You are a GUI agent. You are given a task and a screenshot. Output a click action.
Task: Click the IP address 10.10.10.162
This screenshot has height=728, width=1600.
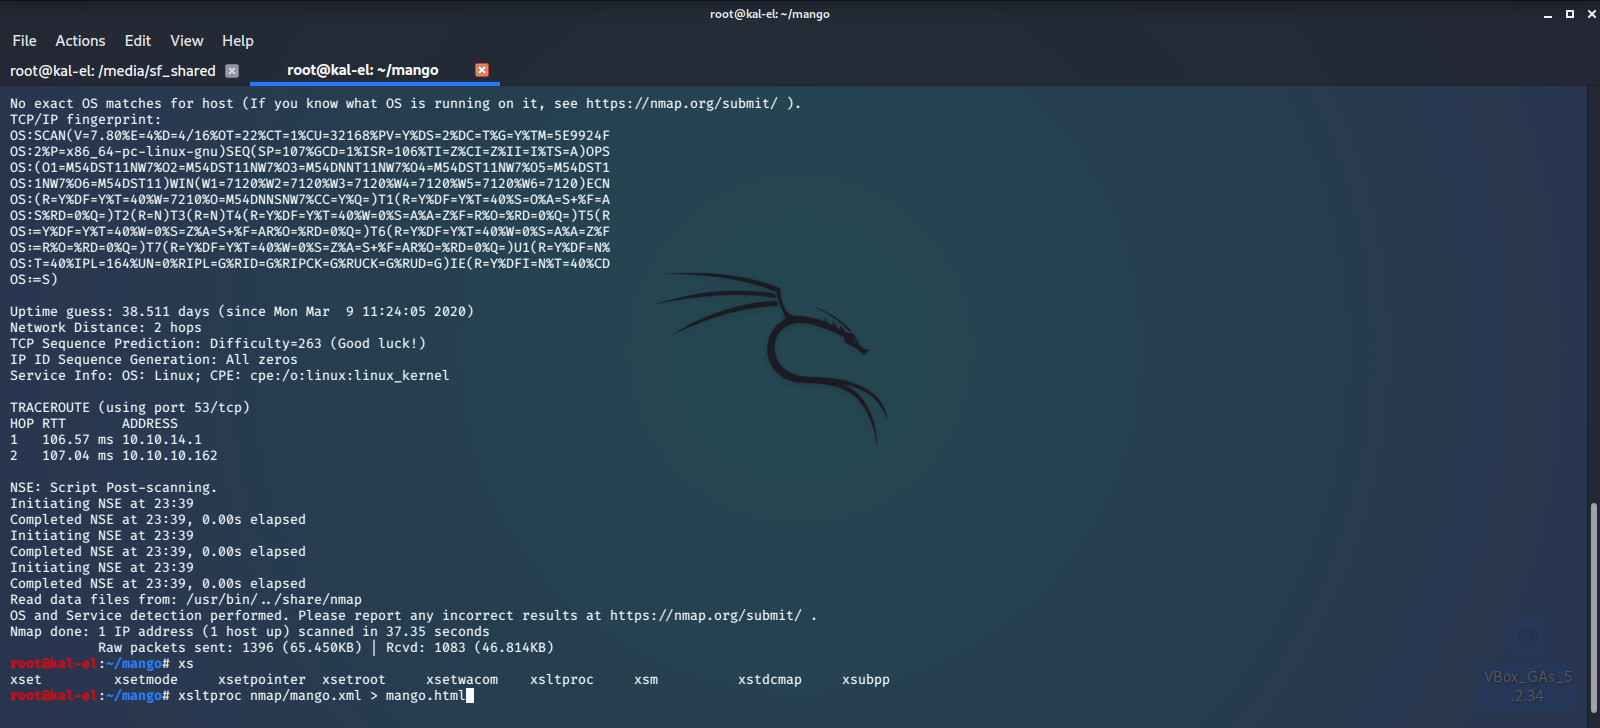point(170,455)
